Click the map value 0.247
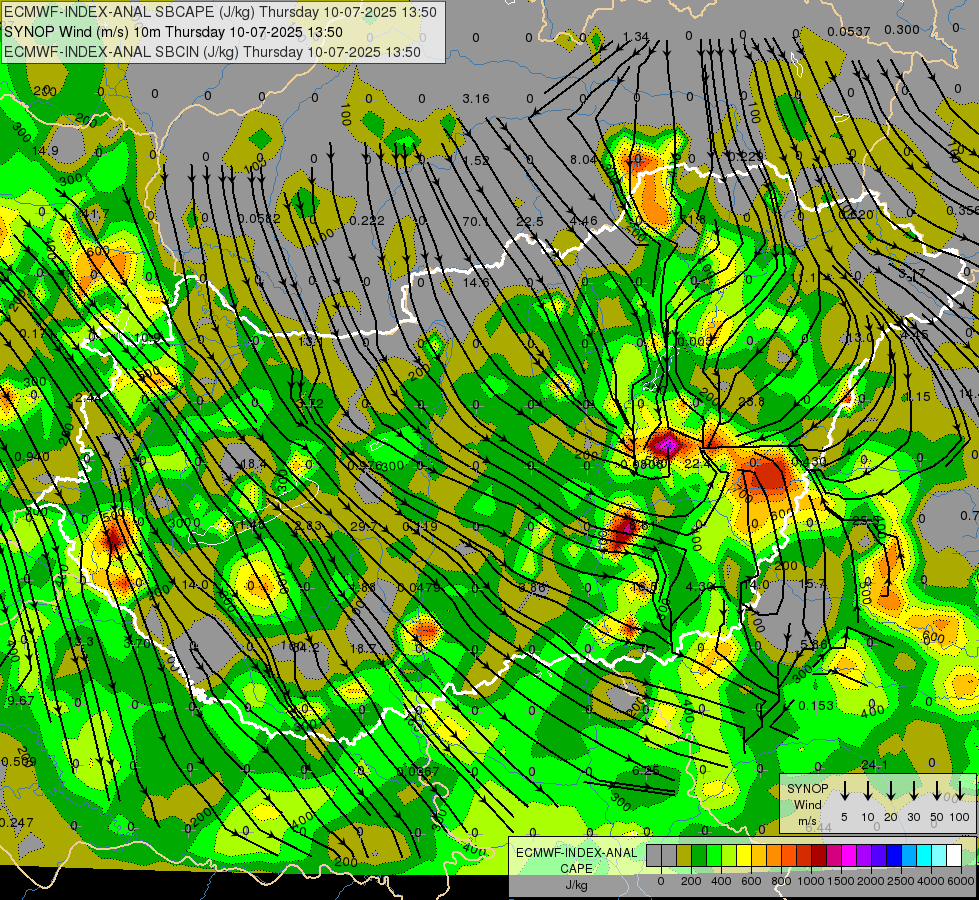This screenshot has height=900, width=979. [x=16, y=823]
